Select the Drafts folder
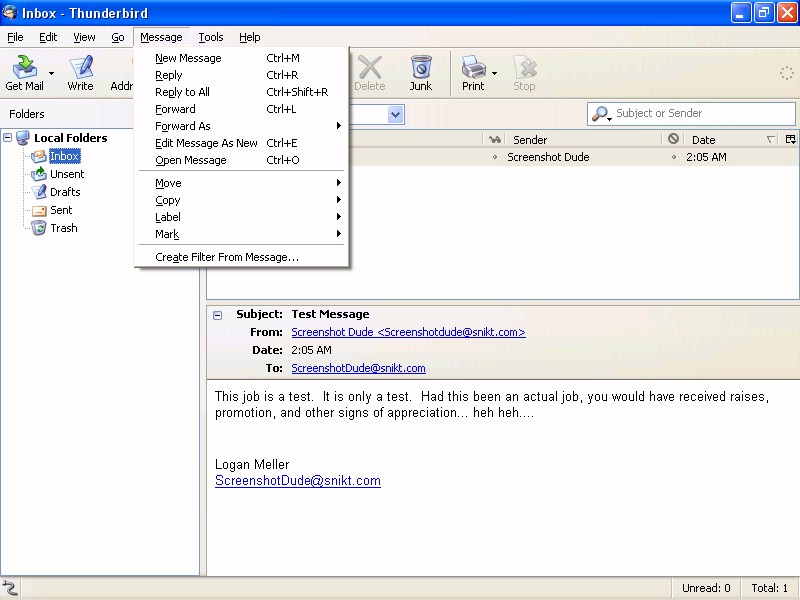 click(x=65, y=192)
